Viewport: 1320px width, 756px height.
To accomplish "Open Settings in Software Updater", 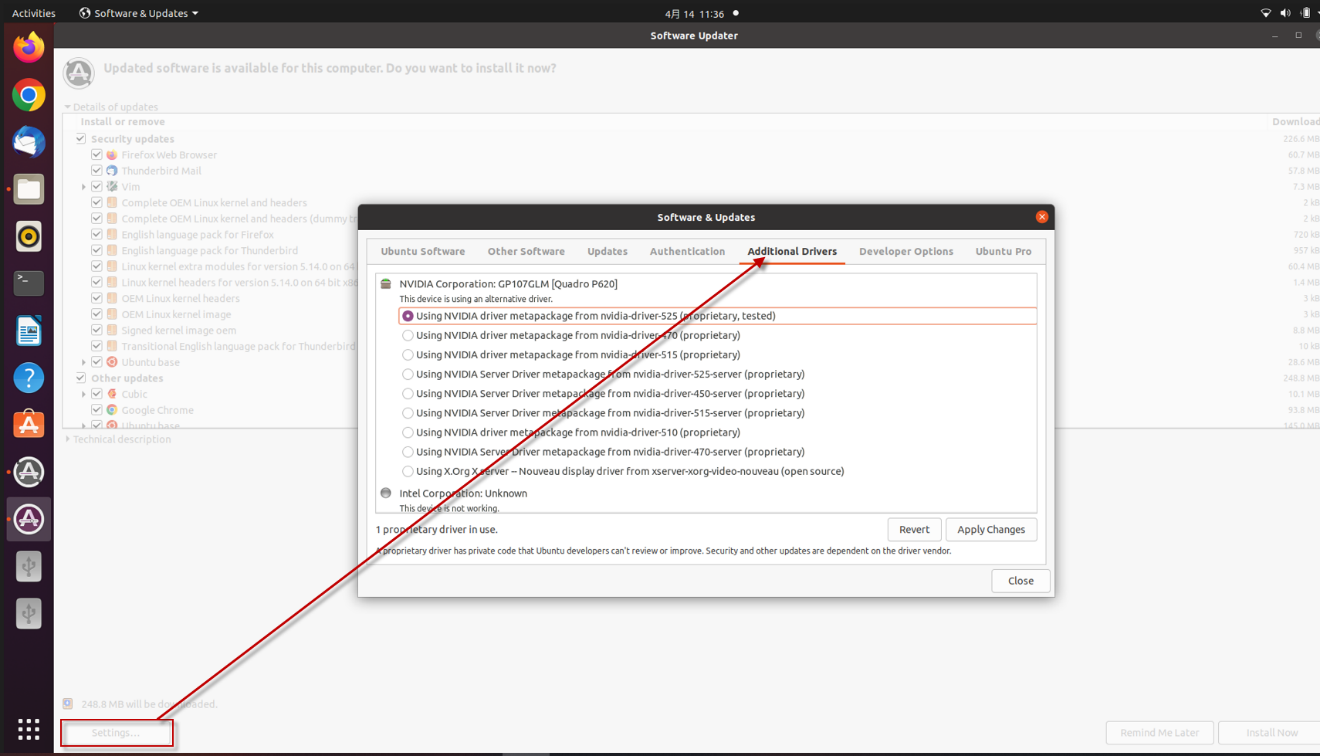I will (115, 733).
